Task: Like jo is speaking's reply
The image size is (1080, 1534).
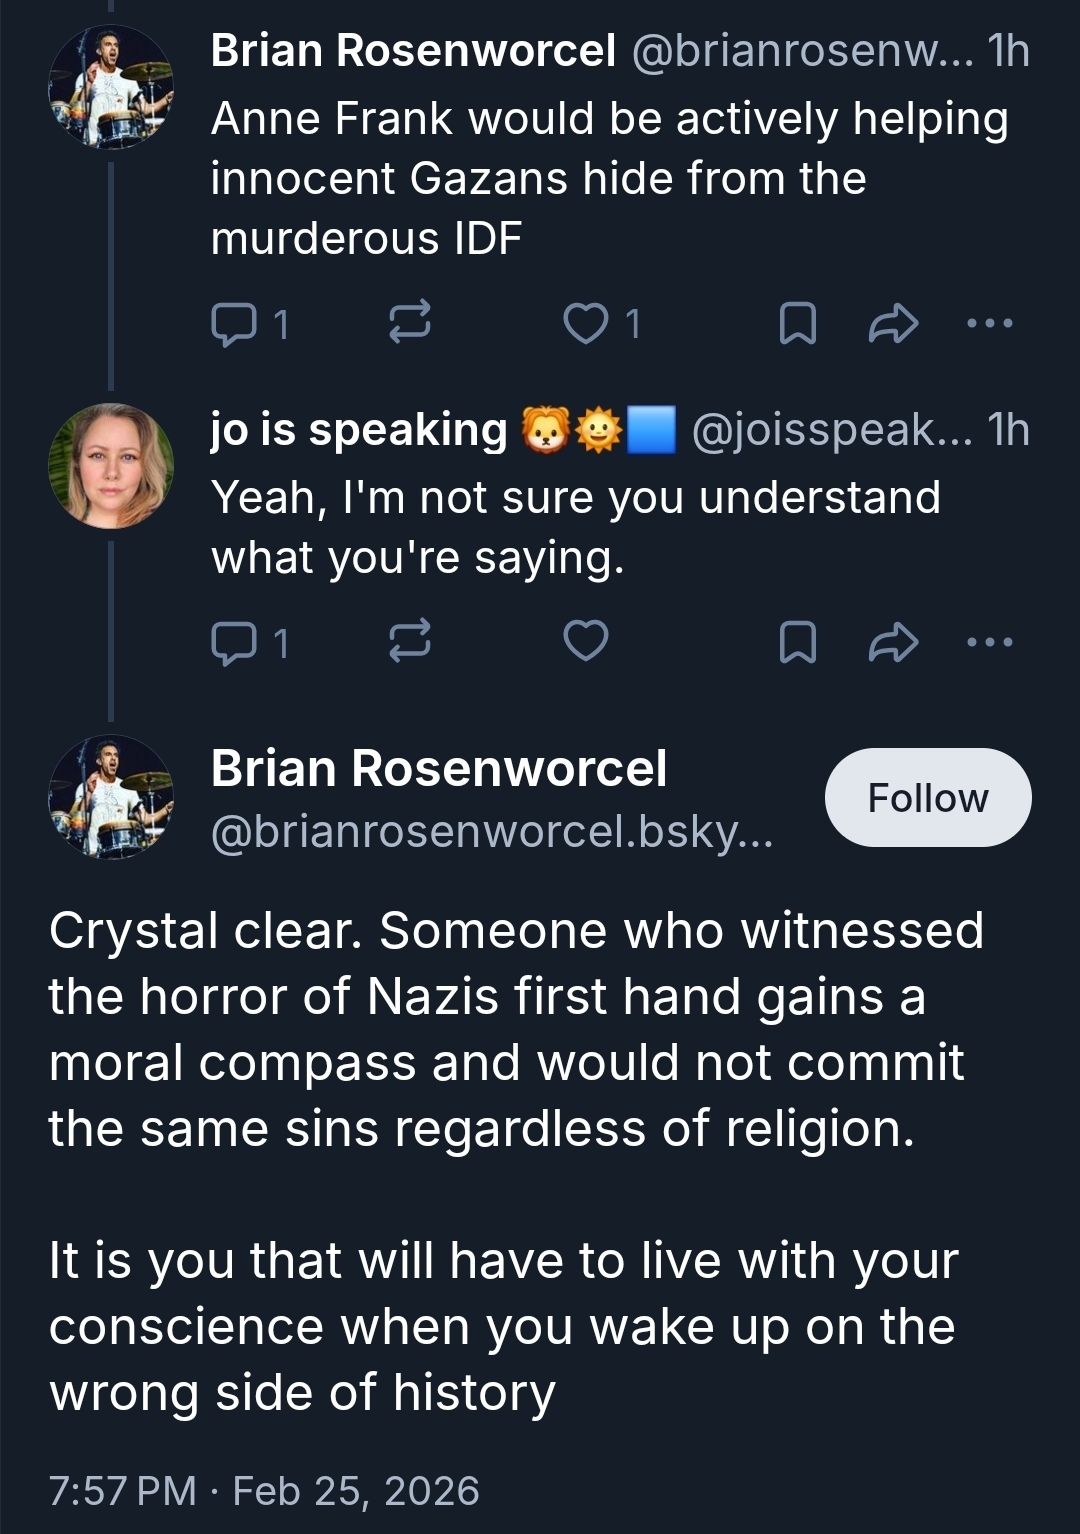Action: tap(586, 641)
